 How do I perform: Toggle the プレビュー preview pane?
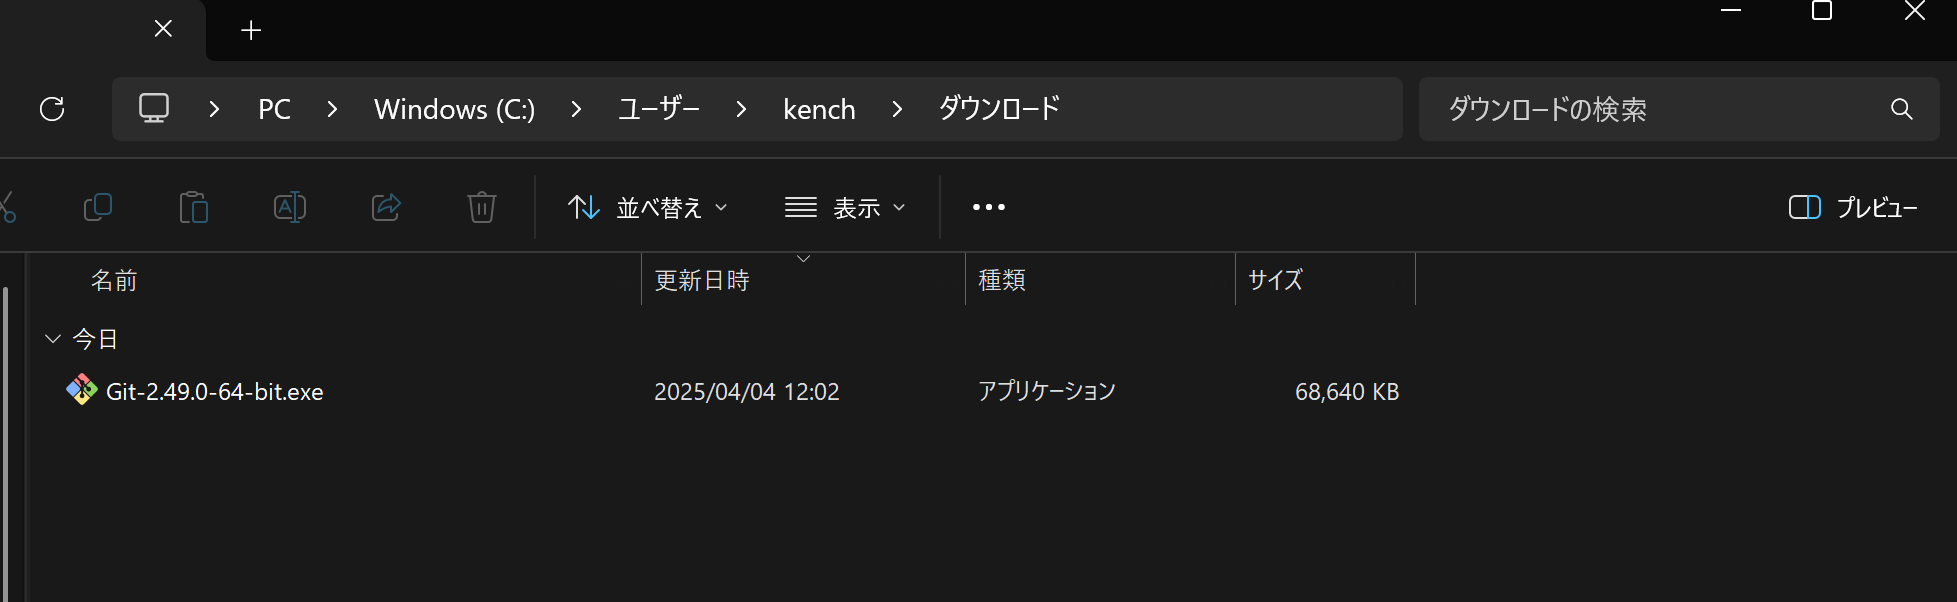tap(1853, 207)
